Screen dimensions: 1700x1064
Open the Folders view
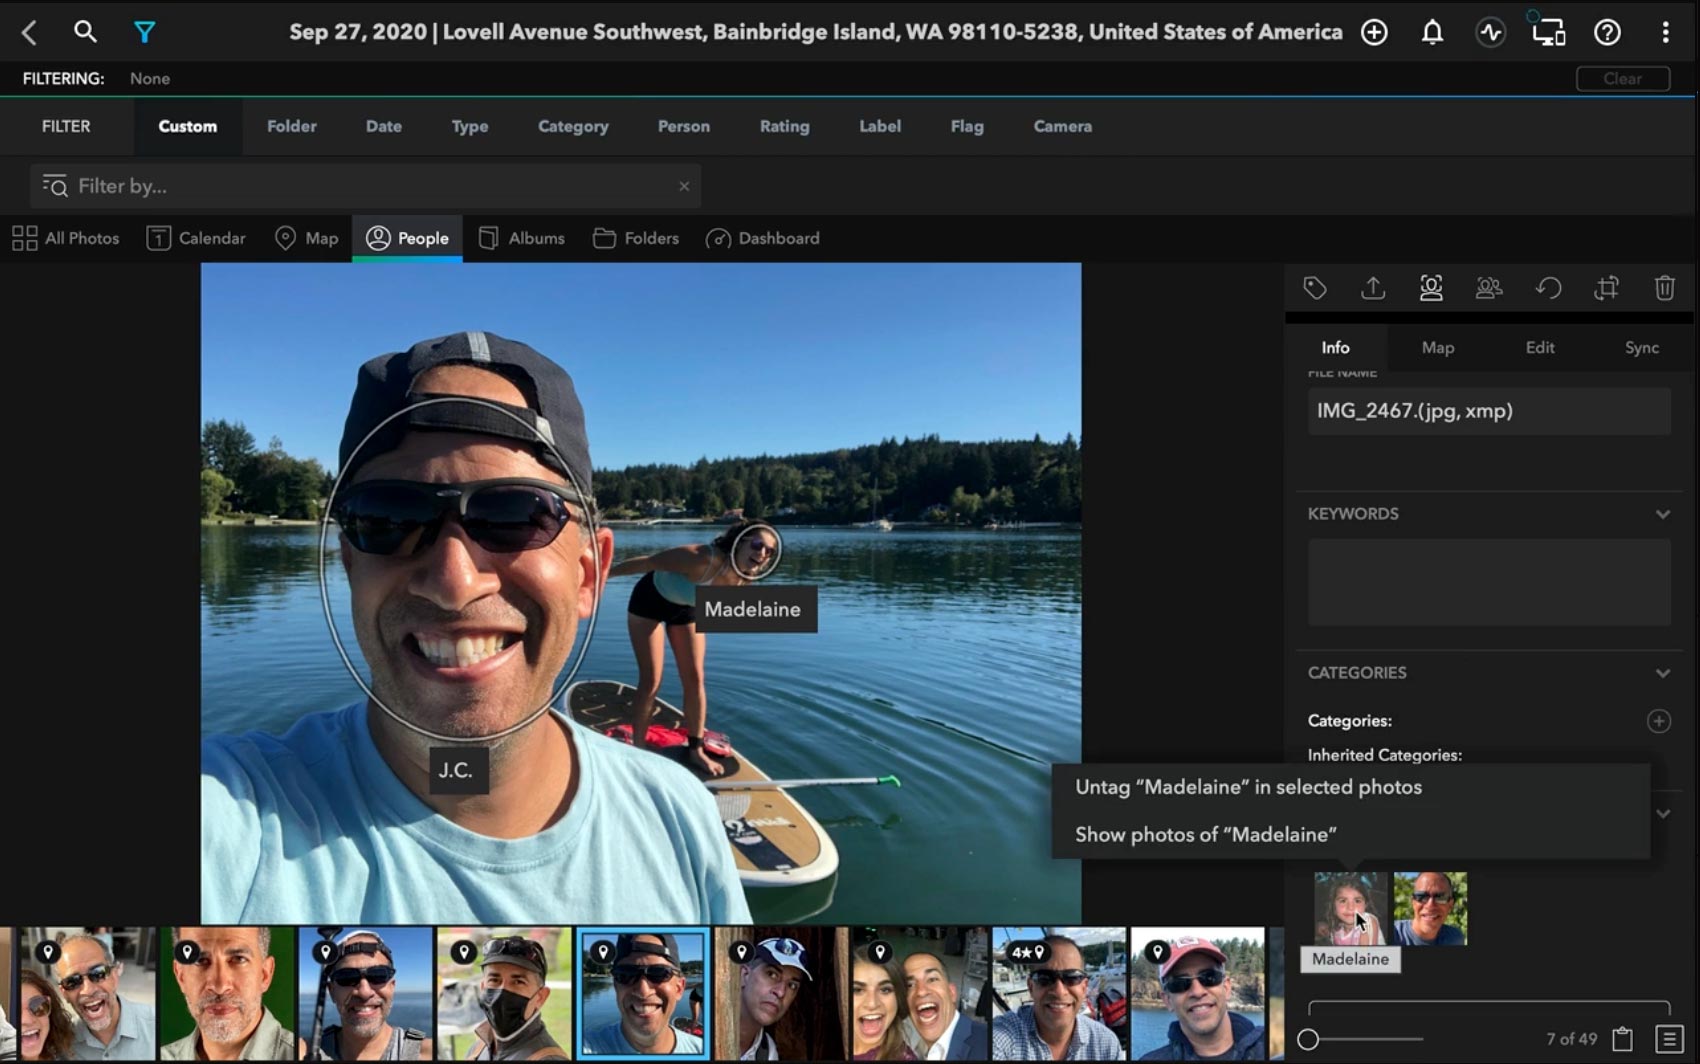[x=636, y=238]
